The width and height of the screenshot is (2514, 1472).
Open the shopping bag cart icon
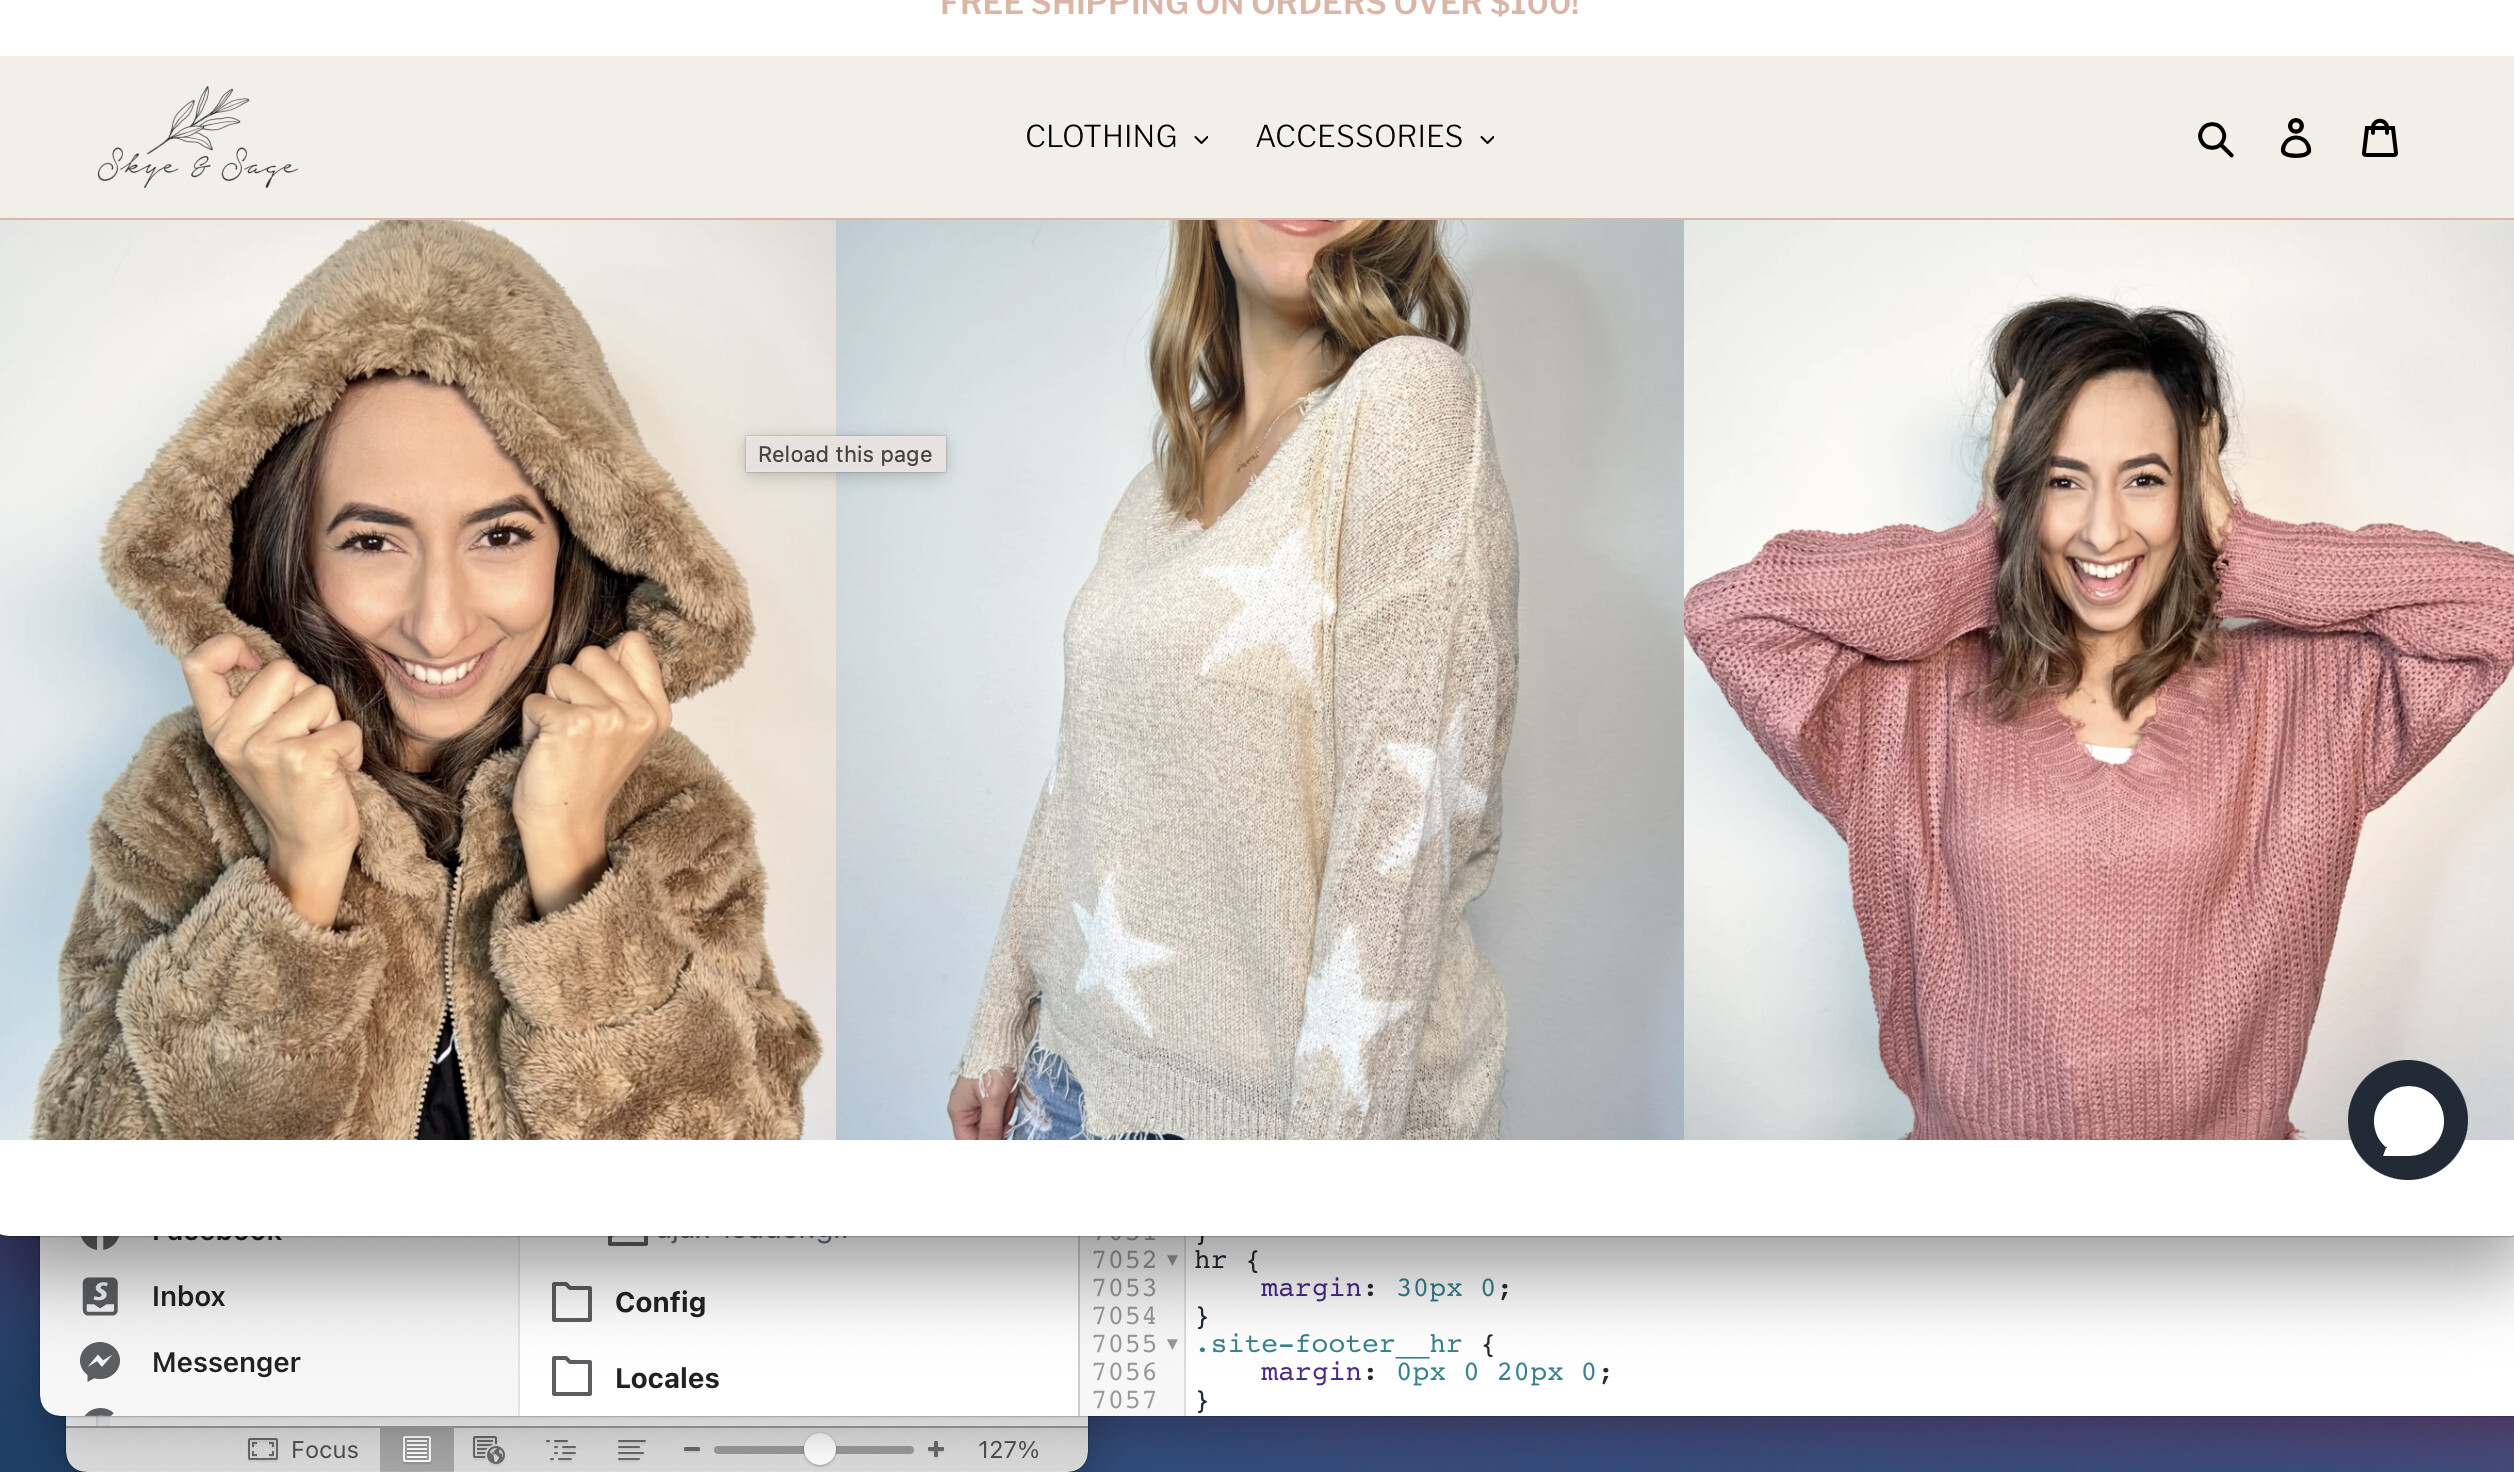pos(2380,138)
